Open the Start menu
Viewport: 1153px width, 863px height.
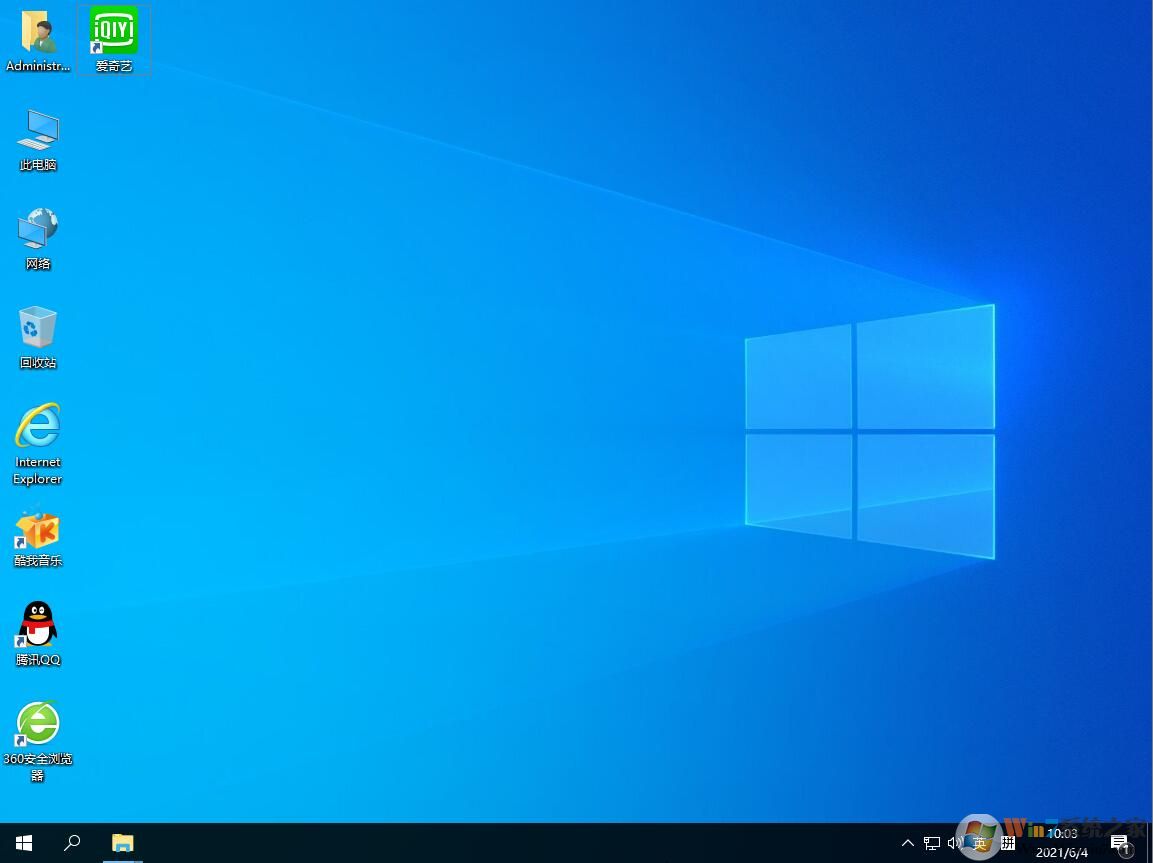[23, 843]
